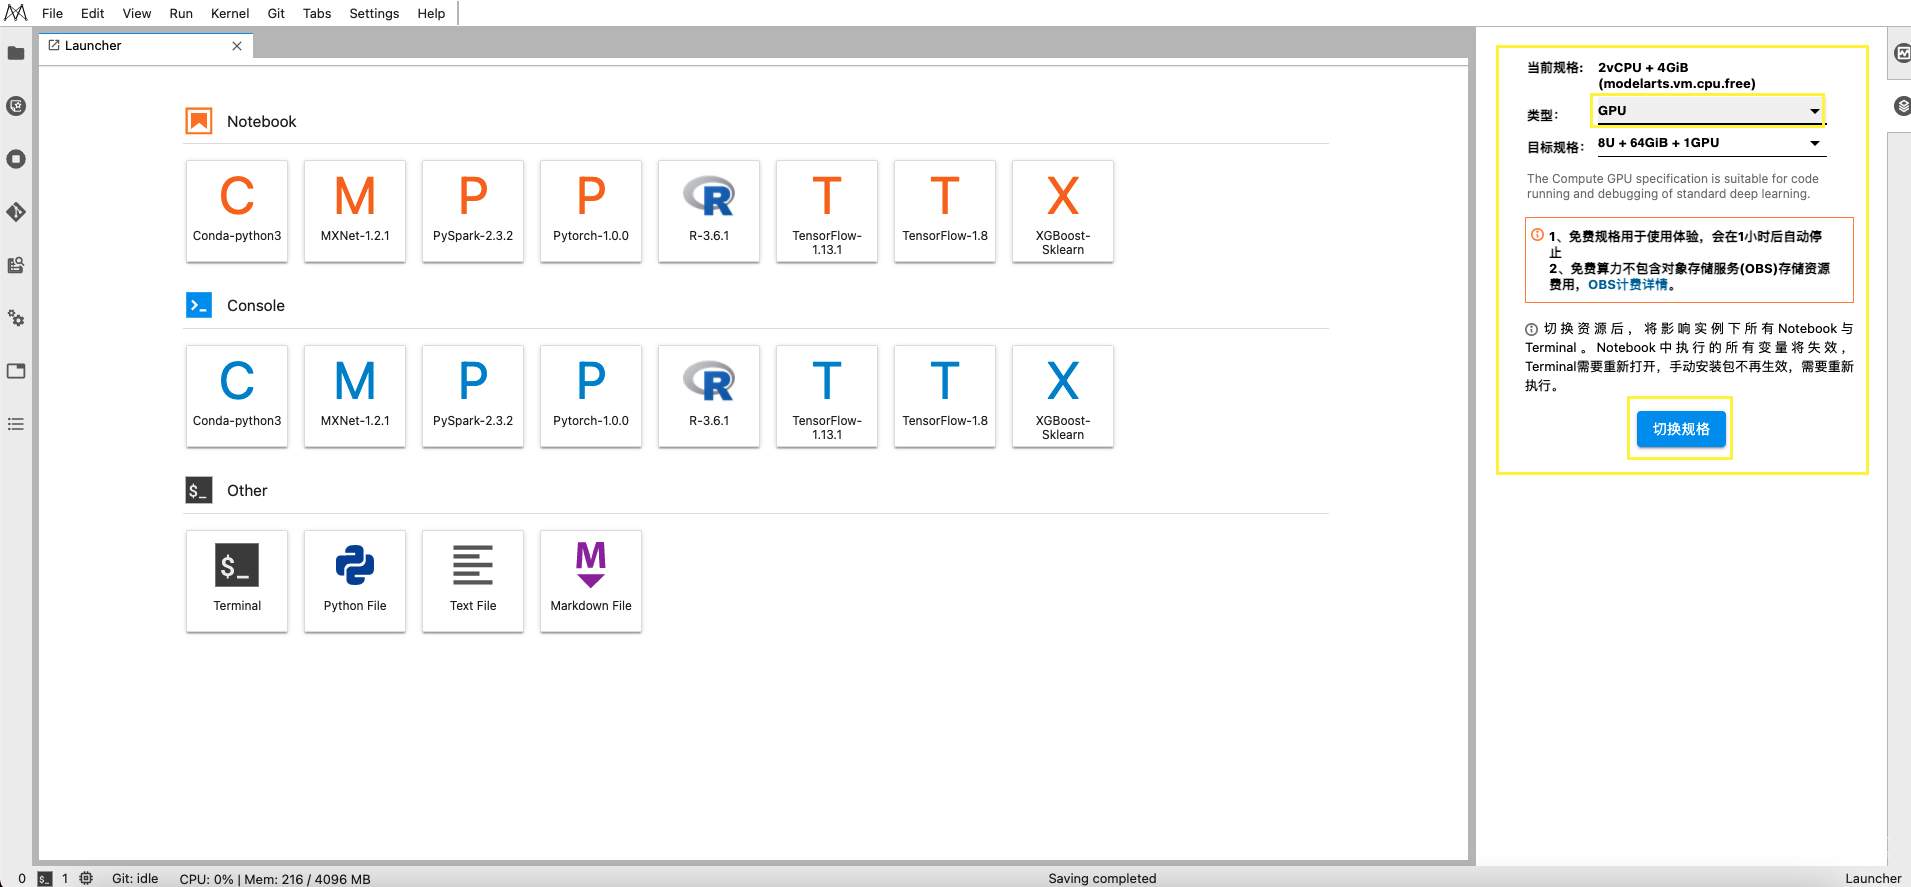
Task: Click the terminal count icon in status bar
Action: pyautogui.click(x=45, y=879)
